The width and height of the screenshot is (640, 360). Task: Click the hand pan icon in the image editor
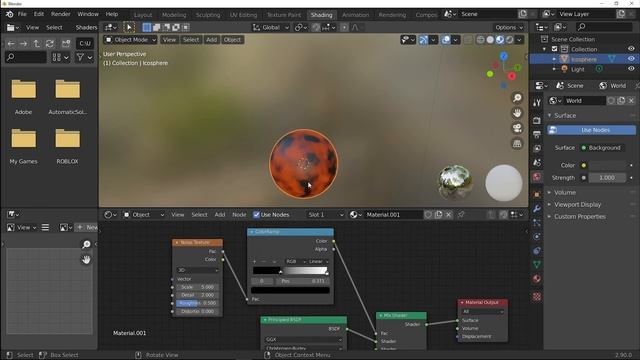tap(86, 259)
